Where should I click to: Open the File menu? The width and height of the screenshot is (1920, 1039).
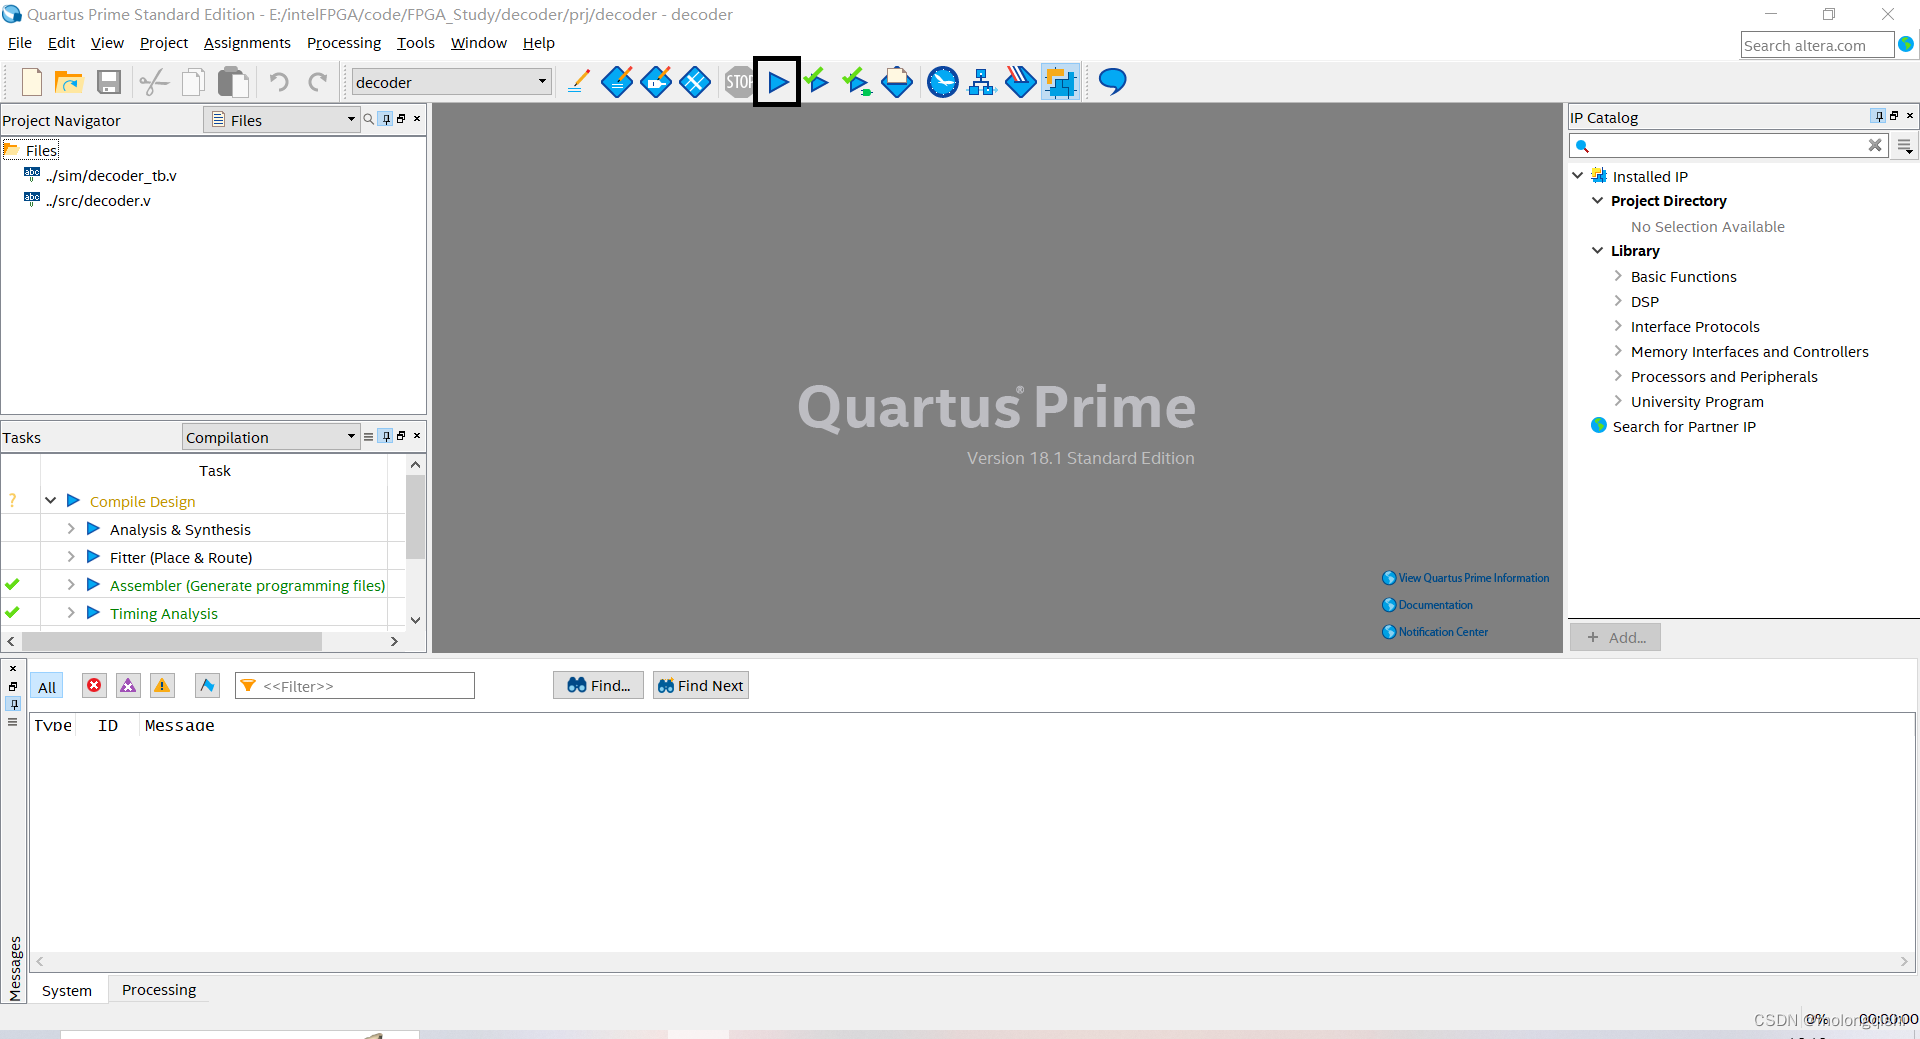pyautogui.click(x=20, y=43)
